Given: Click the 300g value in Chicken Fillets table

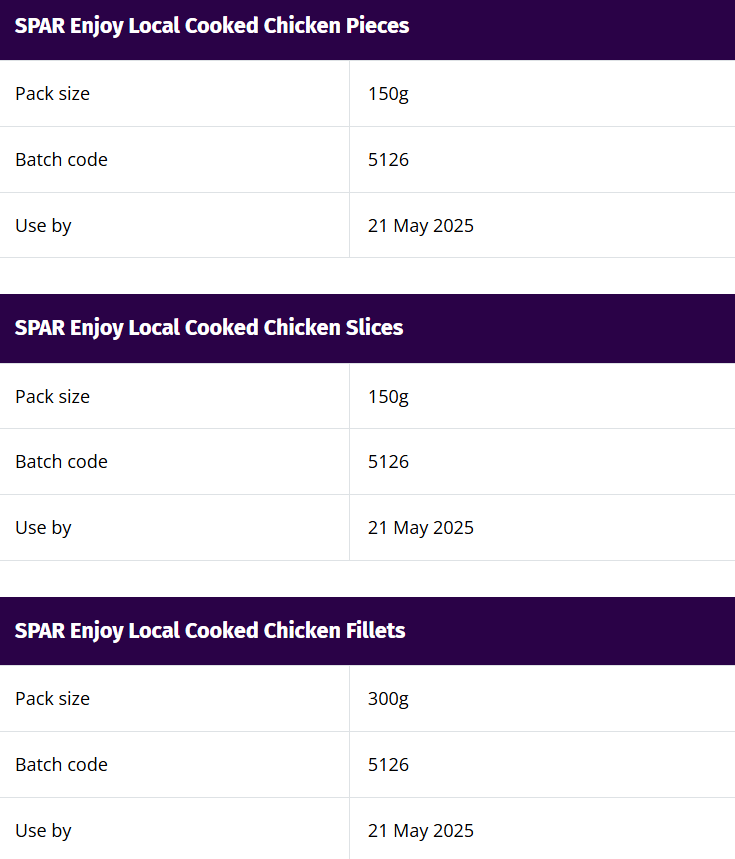Looking at the screenshot, I should point(388,698).
